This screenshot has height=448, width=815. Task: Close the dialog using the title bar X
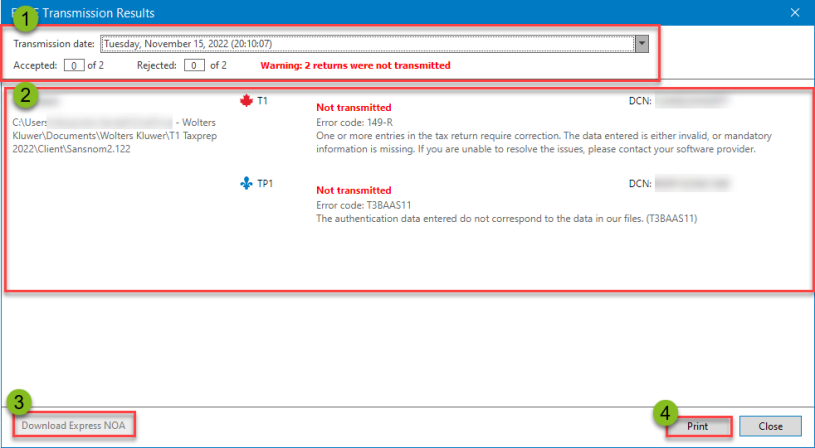point(795,13)
